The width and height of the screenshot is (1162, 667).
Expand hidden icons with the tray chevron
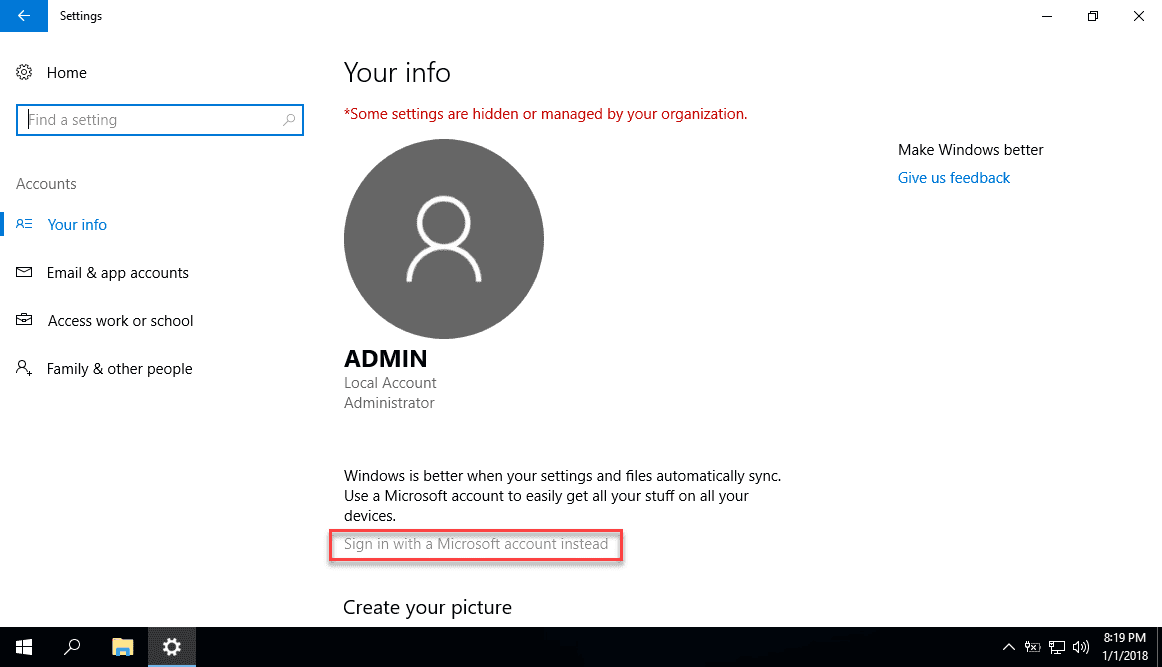(1009, 647)
